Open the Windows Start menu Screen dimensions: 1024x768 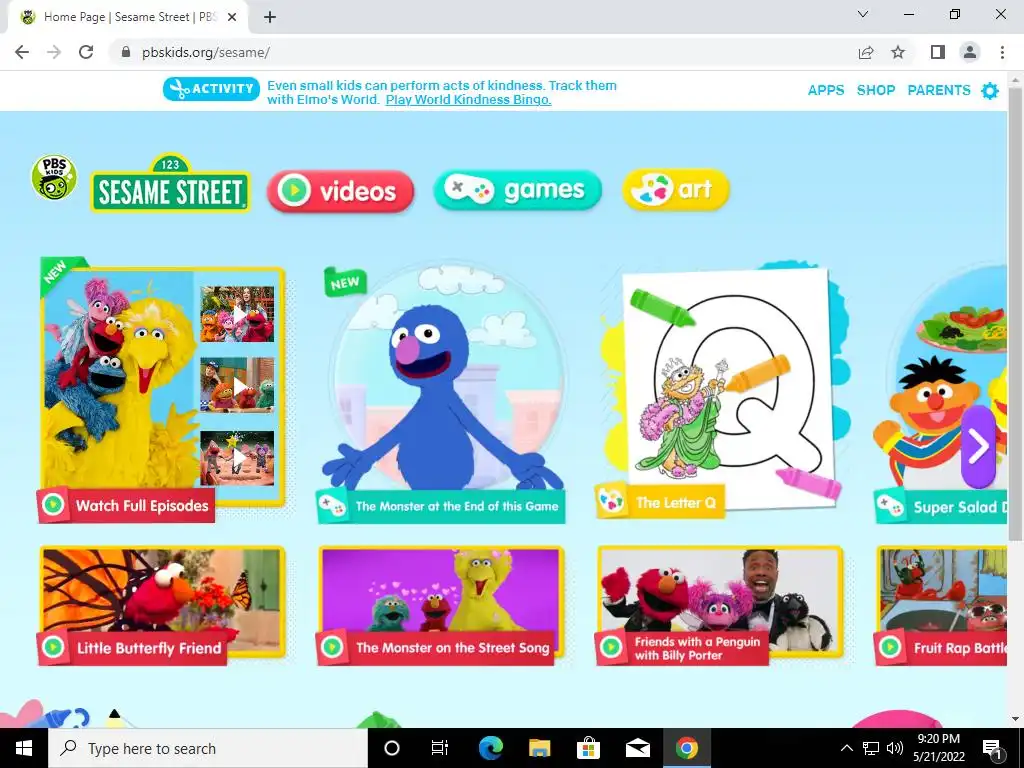[24, 748]
